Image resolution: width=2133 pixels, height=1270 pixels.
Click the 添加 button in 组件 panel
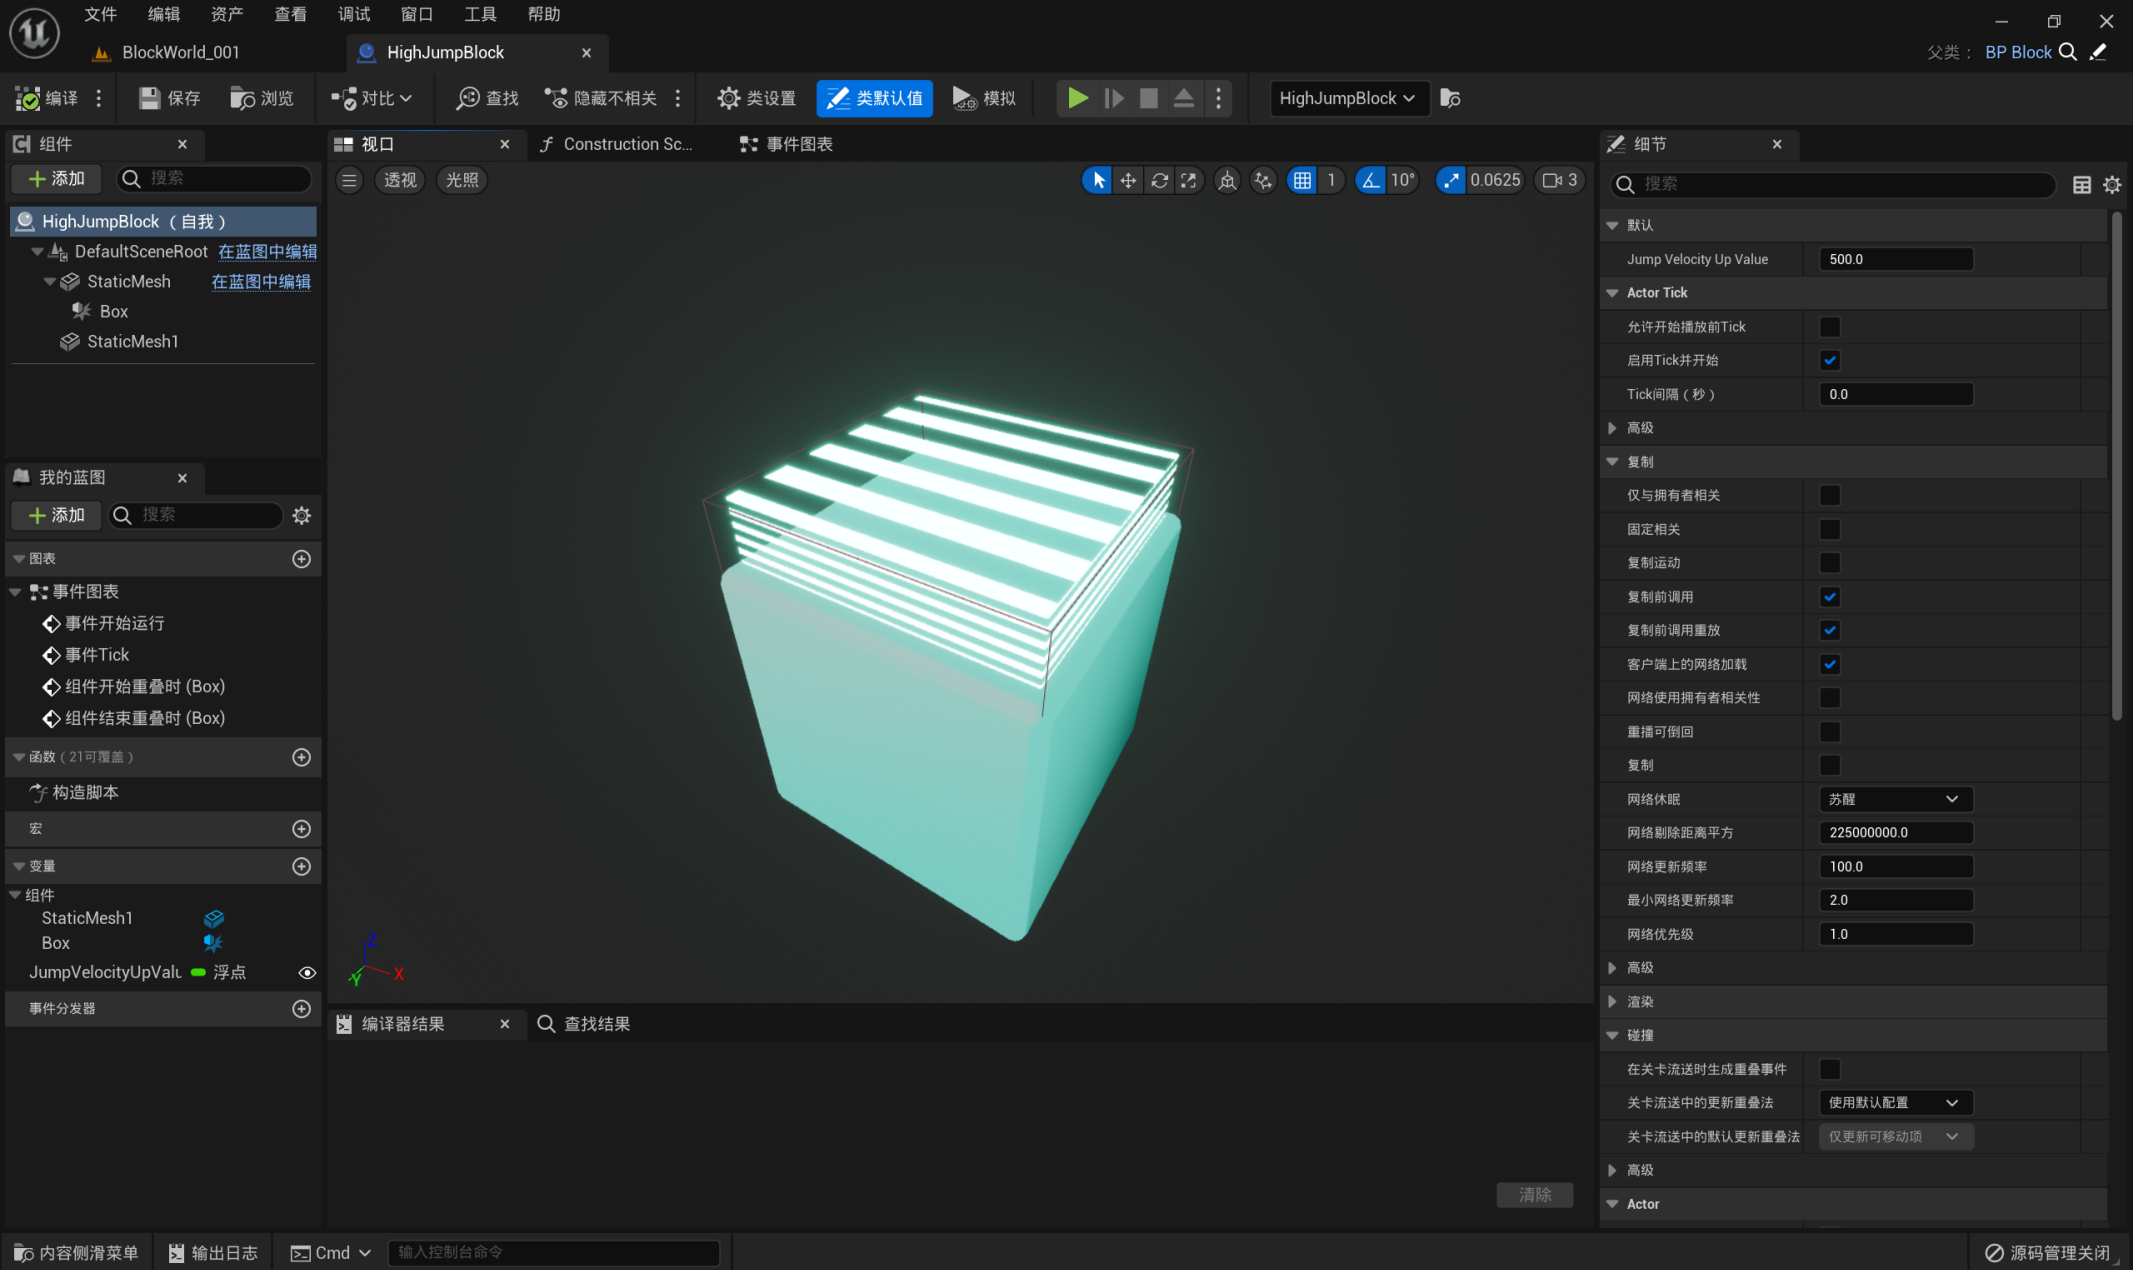(57, 178)
